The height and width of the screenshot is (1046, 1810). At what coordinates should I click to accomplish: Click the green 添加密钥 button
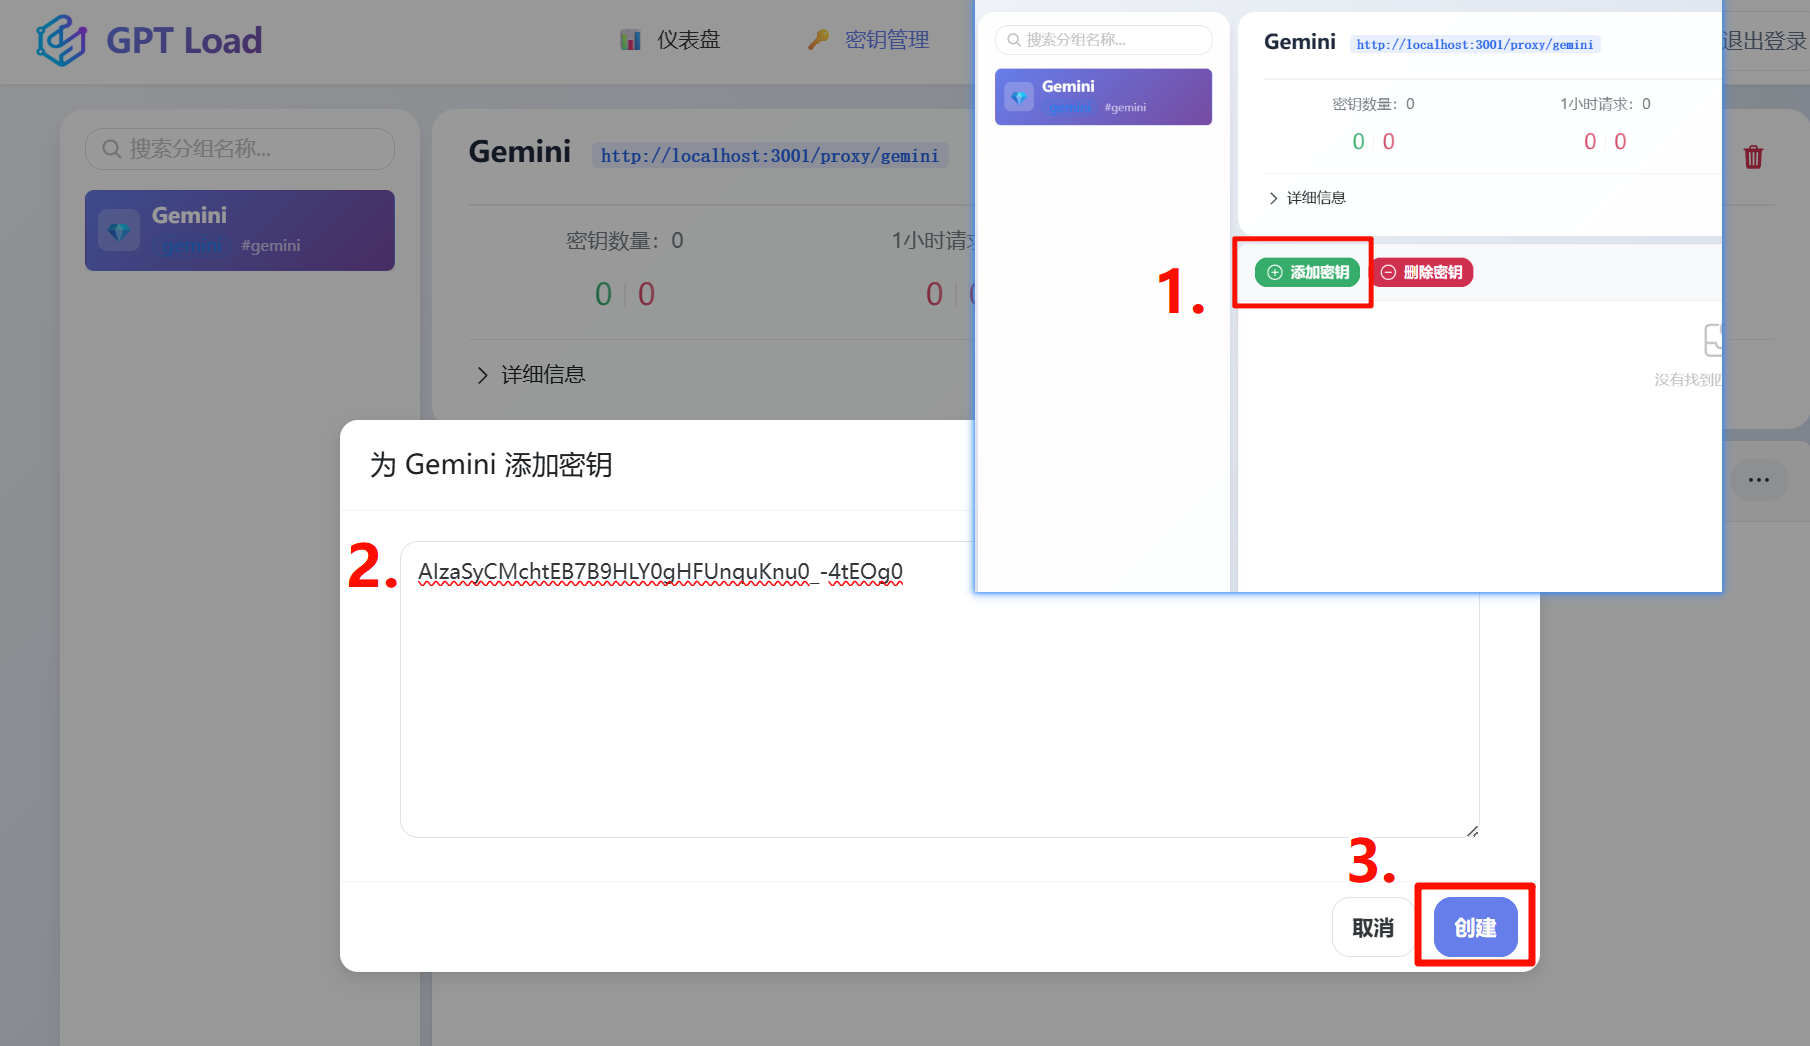coord(1306,271)
